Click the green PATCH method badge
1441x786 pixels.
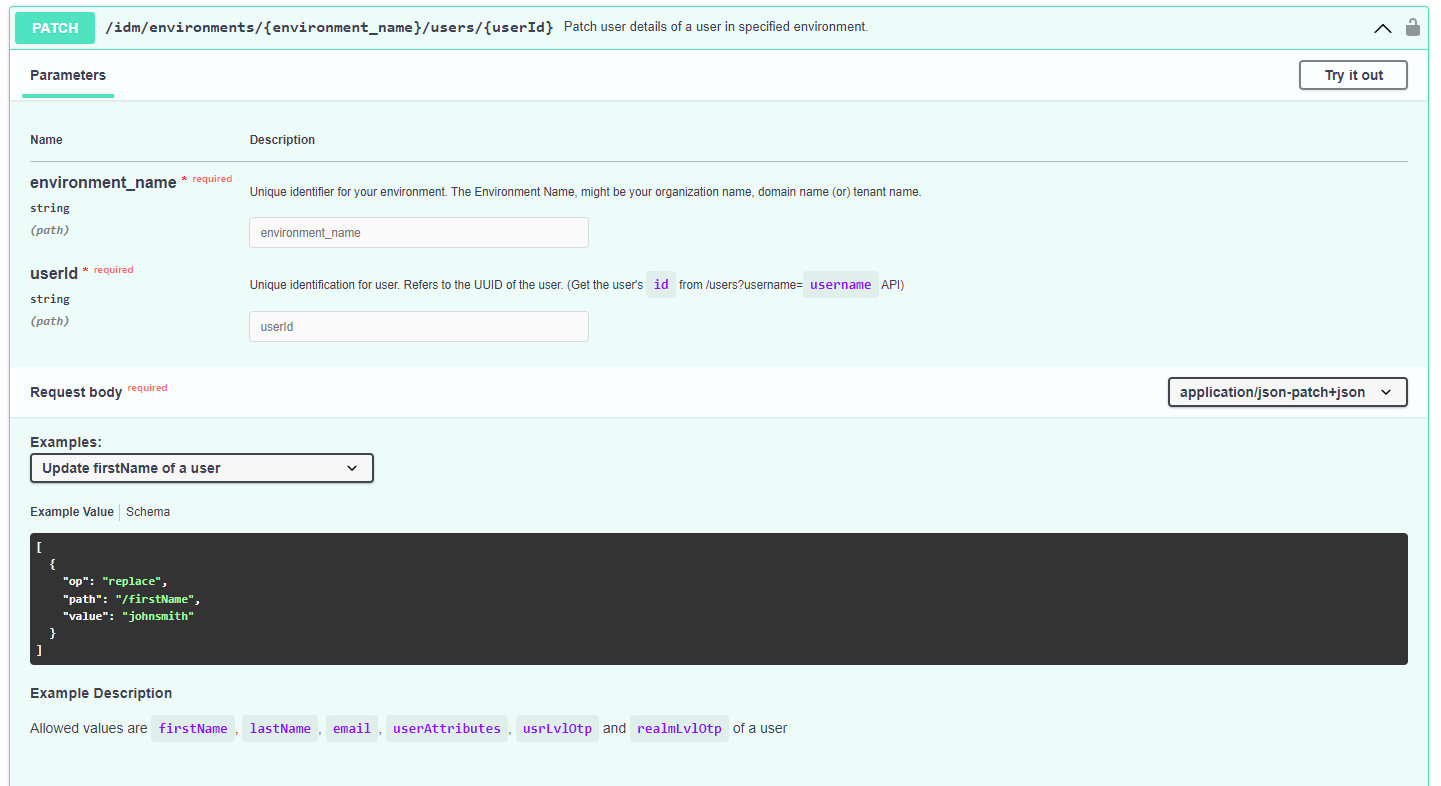pyautogui.click(x=54, y=27)
